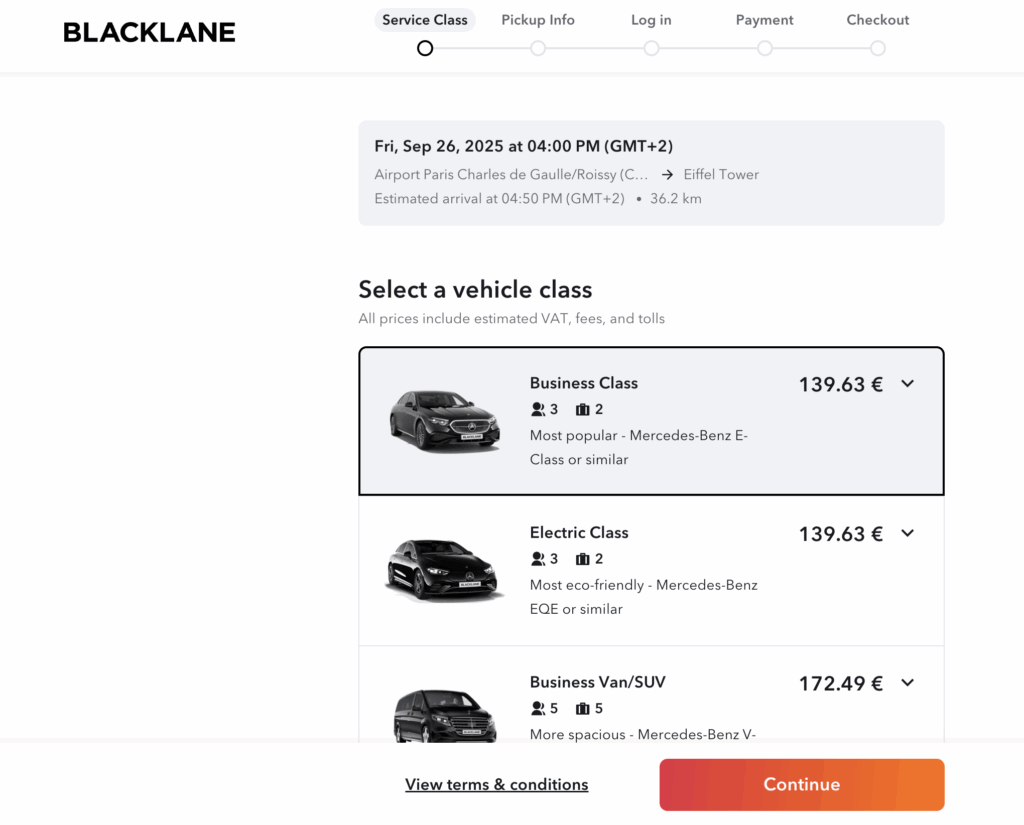Click luggage icon in Electric Class card

click(583, 559)
